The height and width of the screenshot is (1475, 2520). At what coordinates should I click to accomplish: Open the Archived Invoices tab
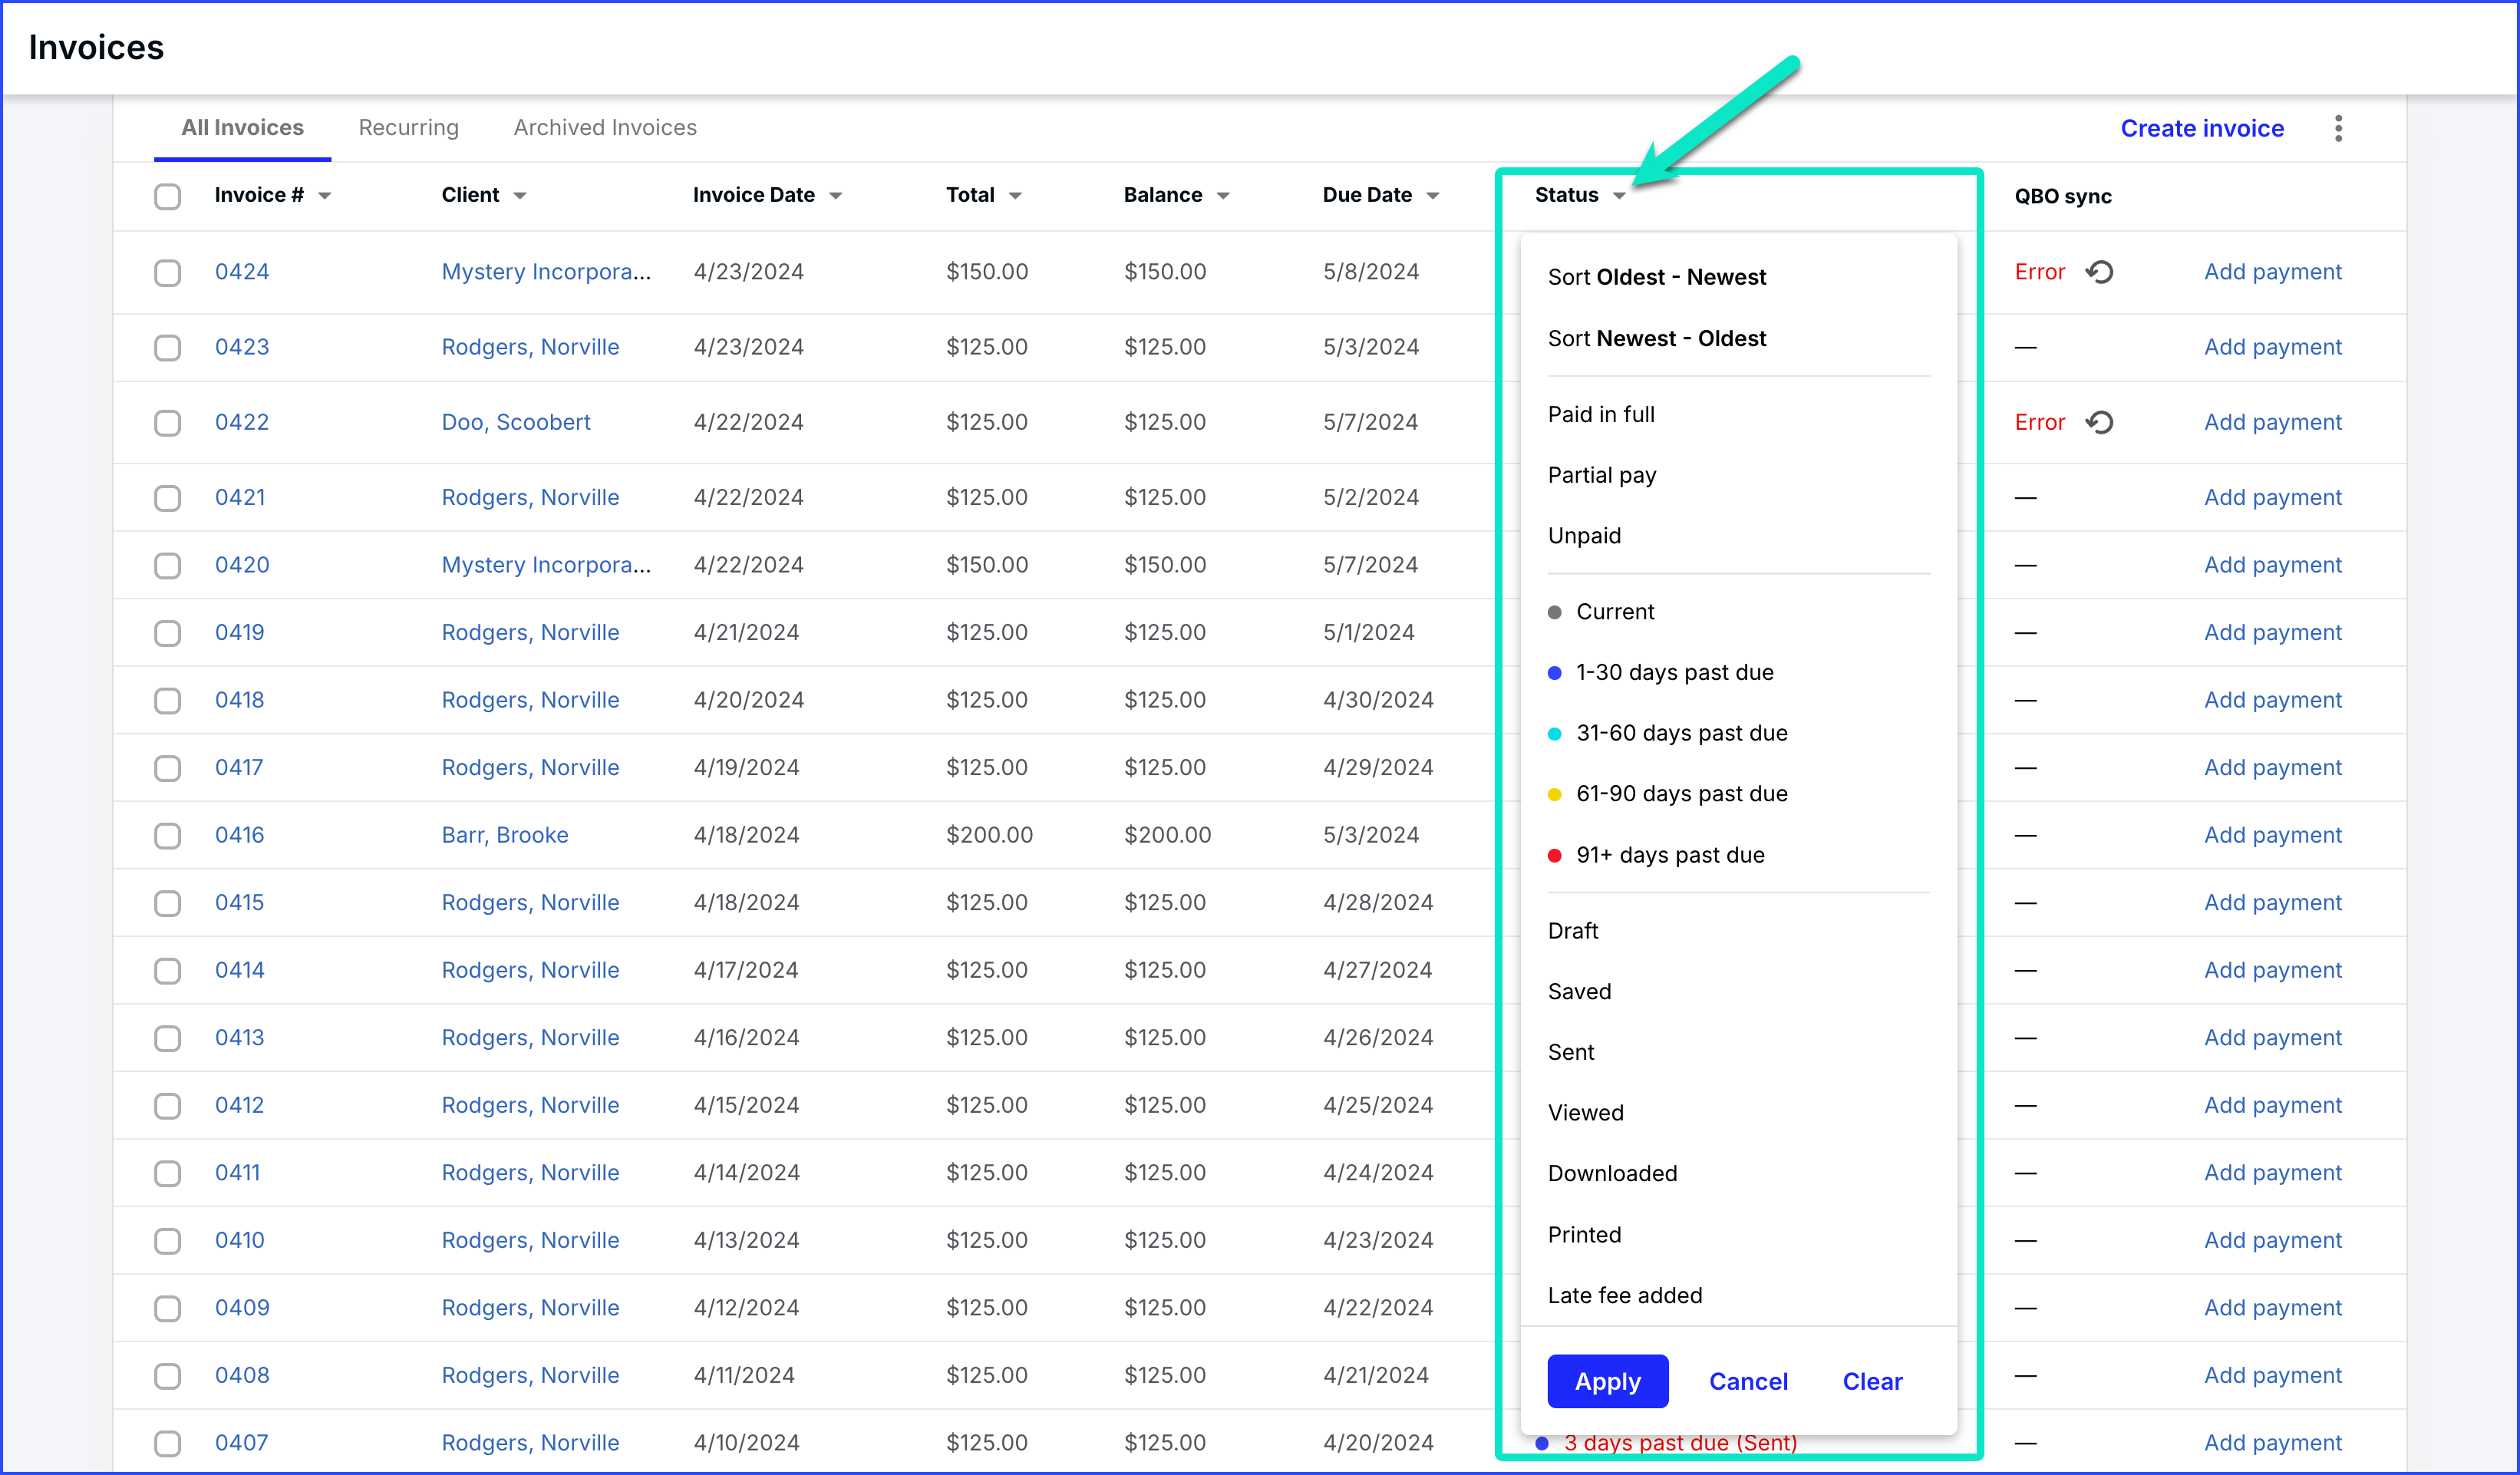(605, 127)
